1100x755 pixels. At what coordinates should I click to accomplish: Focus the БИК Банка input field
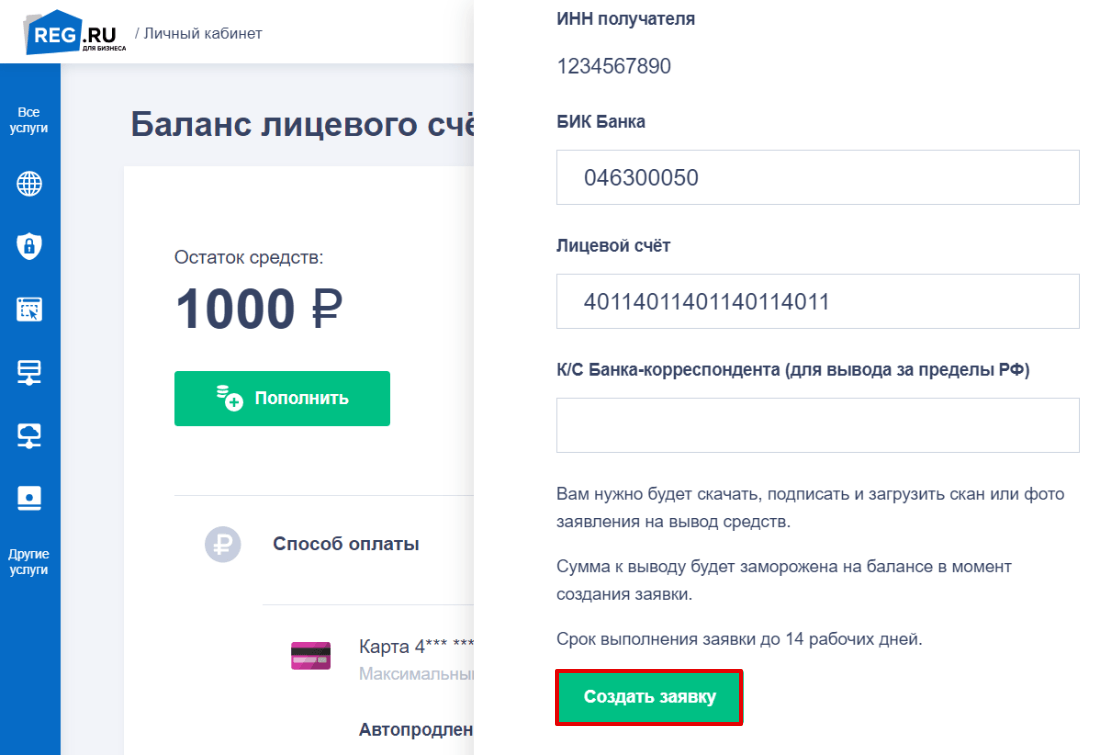[x=818, y=178]
